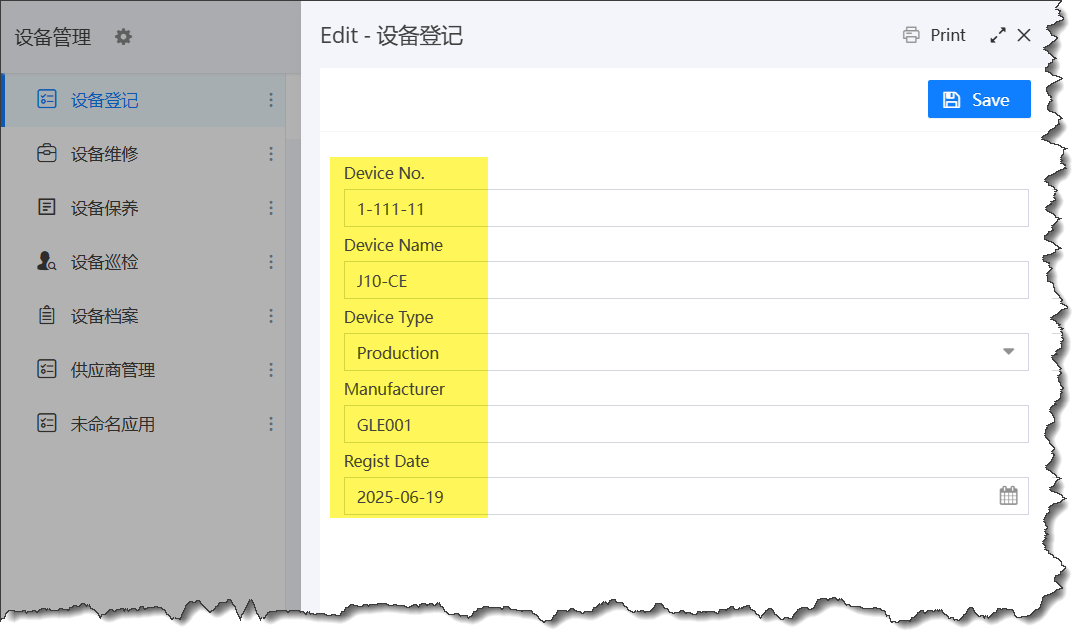The image size is (1089, 644).
Task: Click the Manufacturer input field
Action: pyautogui.click(x=685, y=424)
